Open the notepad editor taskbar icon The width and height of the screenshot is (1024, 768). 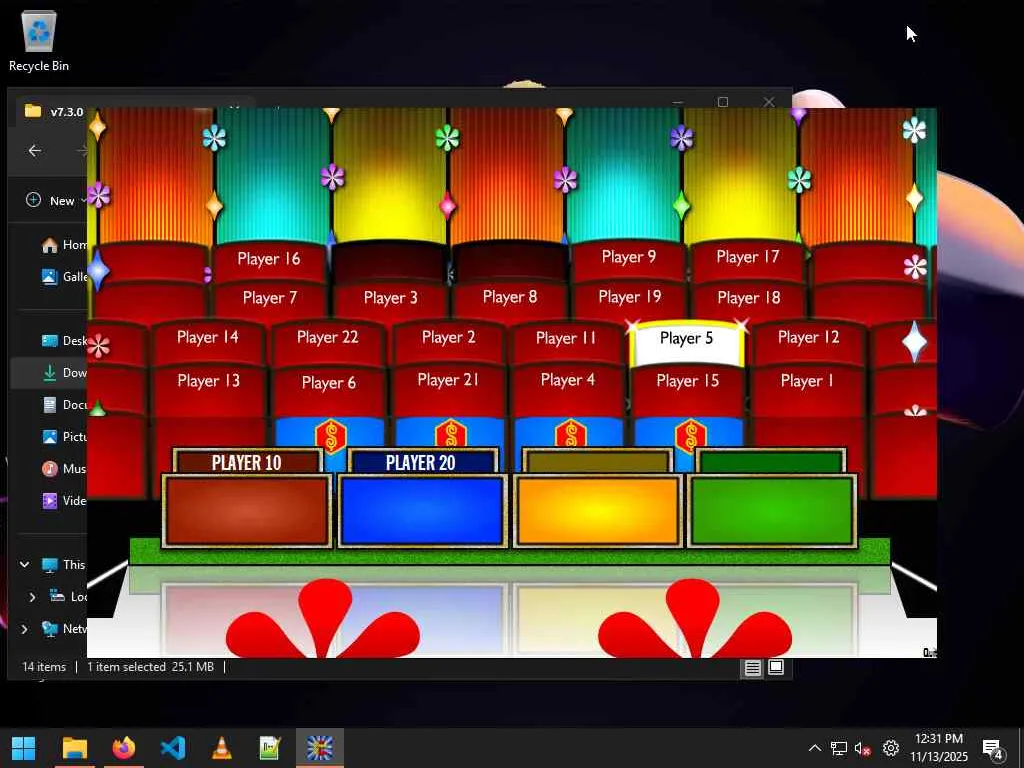(x=270, y=748)
